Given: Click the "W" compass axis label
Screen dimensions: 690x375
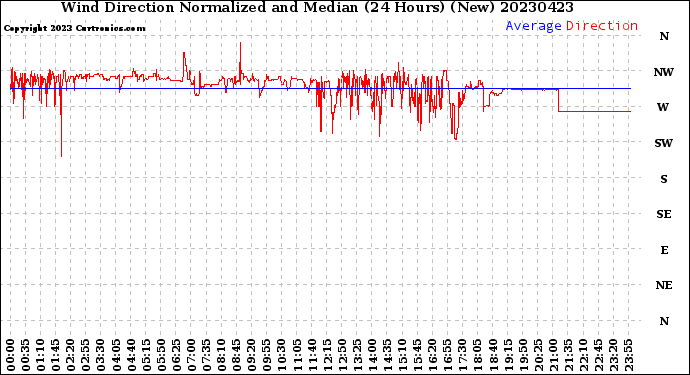Looking at the screenshot, I should point(663,107).
